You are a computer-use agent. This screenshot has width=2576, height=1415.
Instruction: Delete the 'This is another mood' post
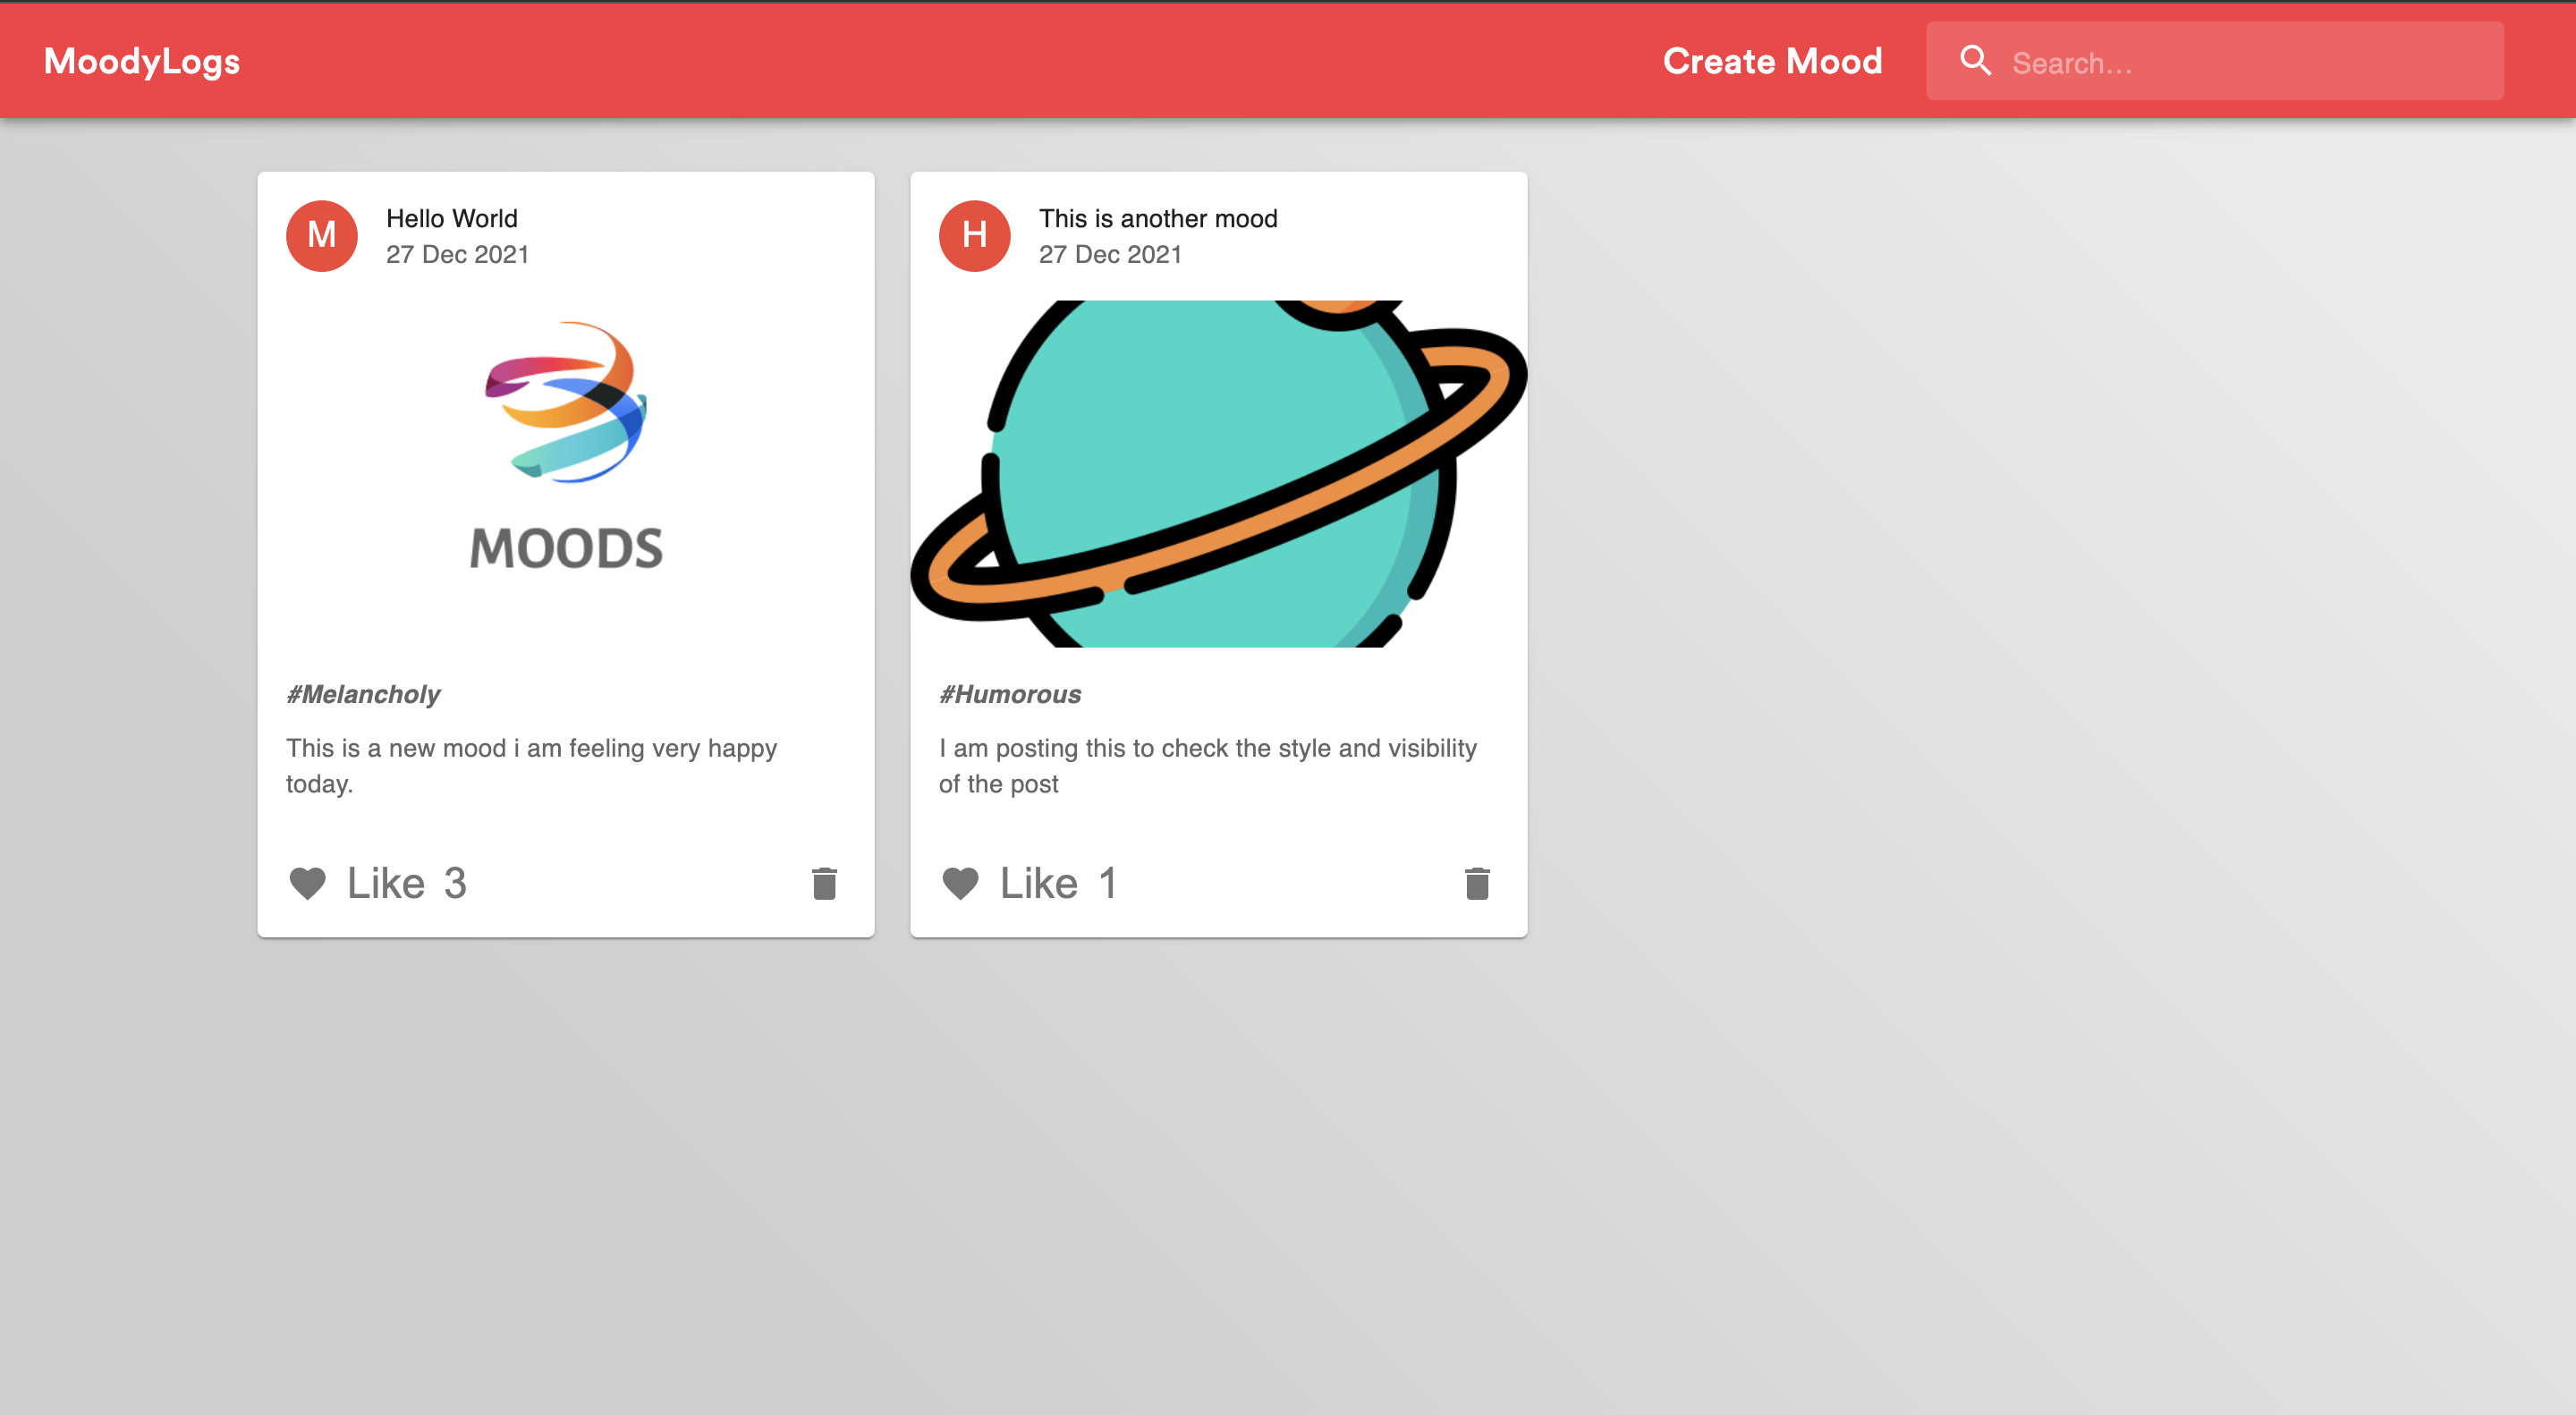click(x=1476, y=883)
